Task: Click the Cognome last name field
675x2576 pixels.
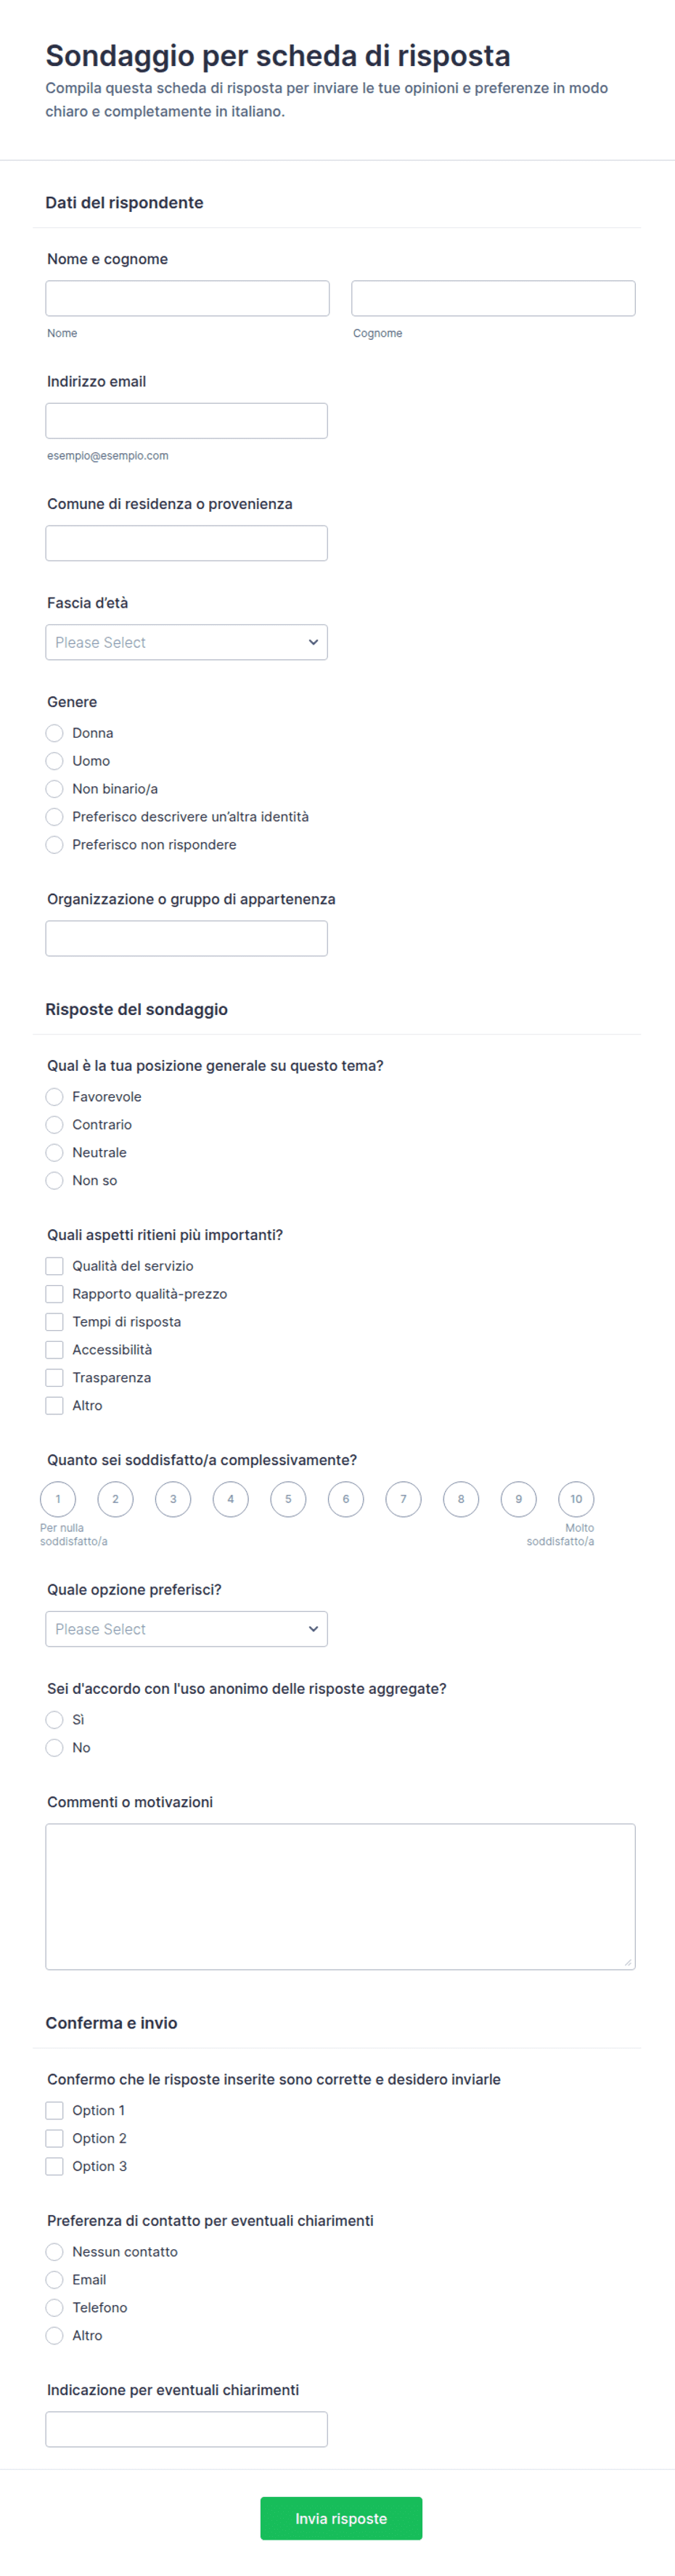Action: (493, 298)
